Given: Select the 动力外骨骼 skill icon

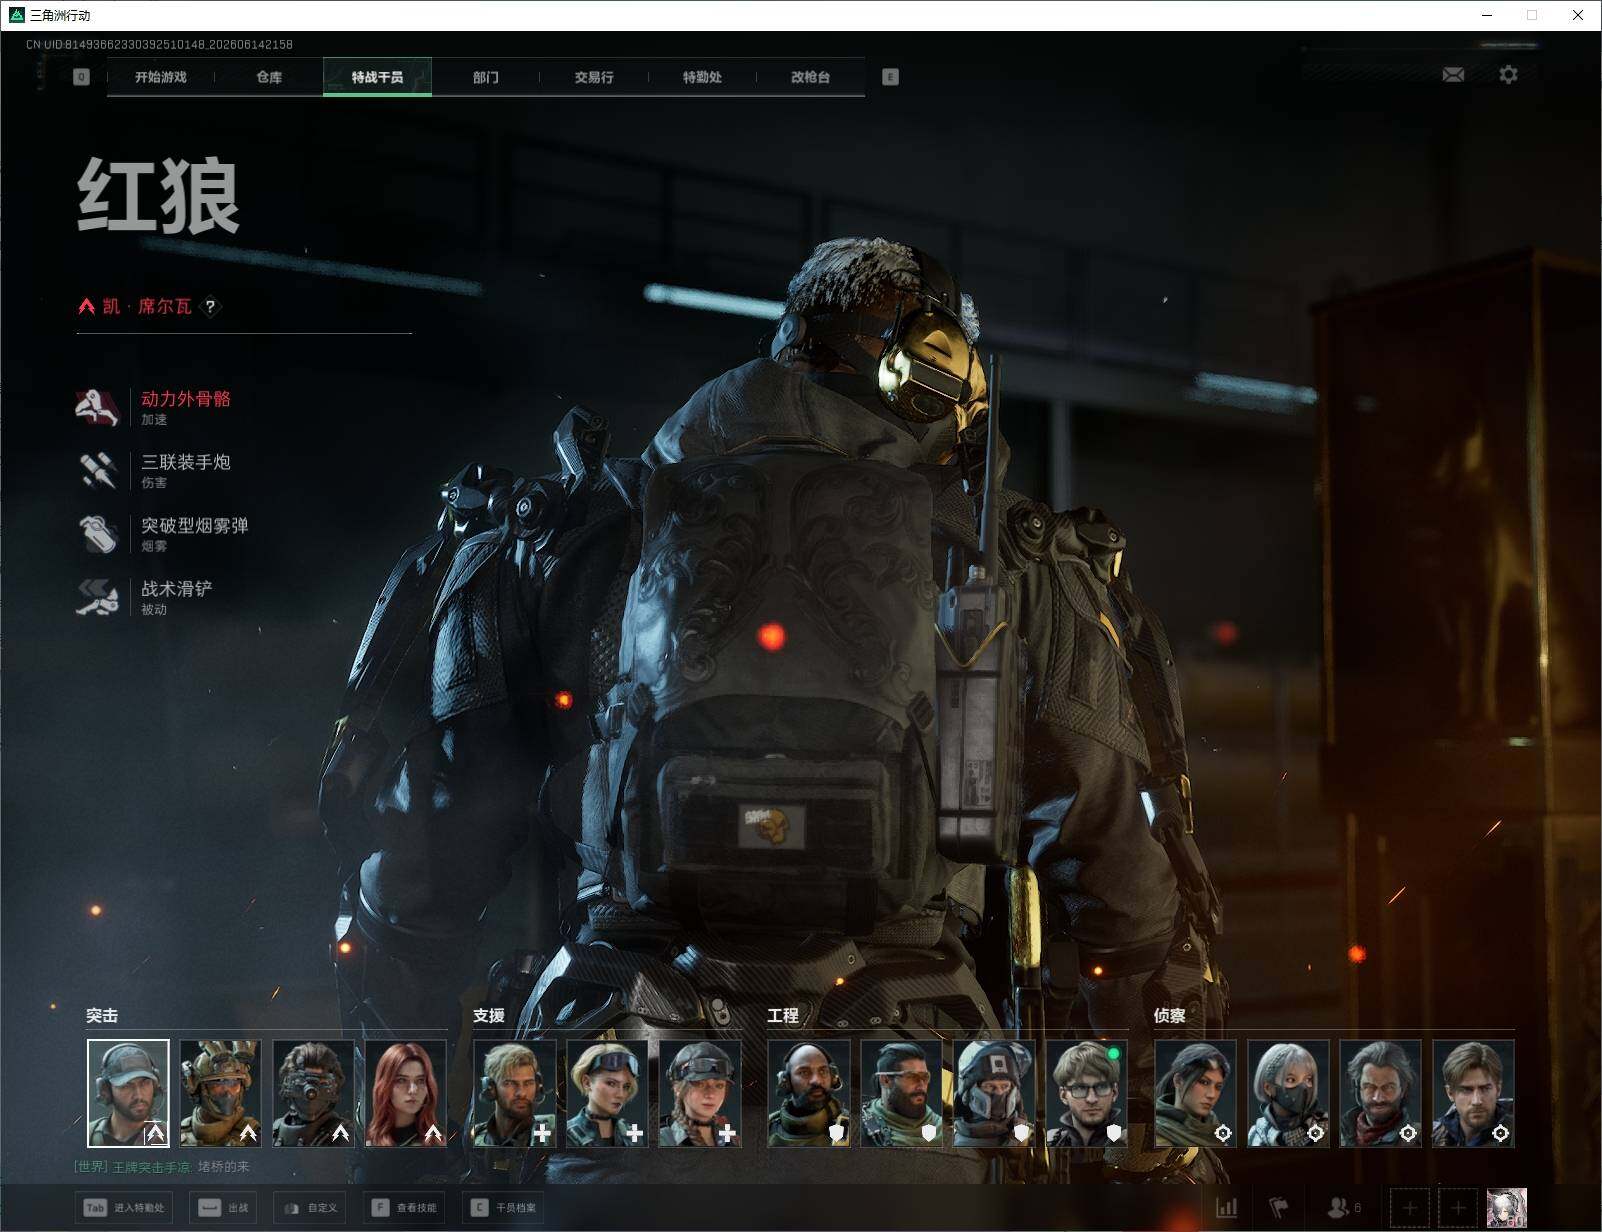Looking at the screenshot, I should pyautogui.click(x=98, y=407).
